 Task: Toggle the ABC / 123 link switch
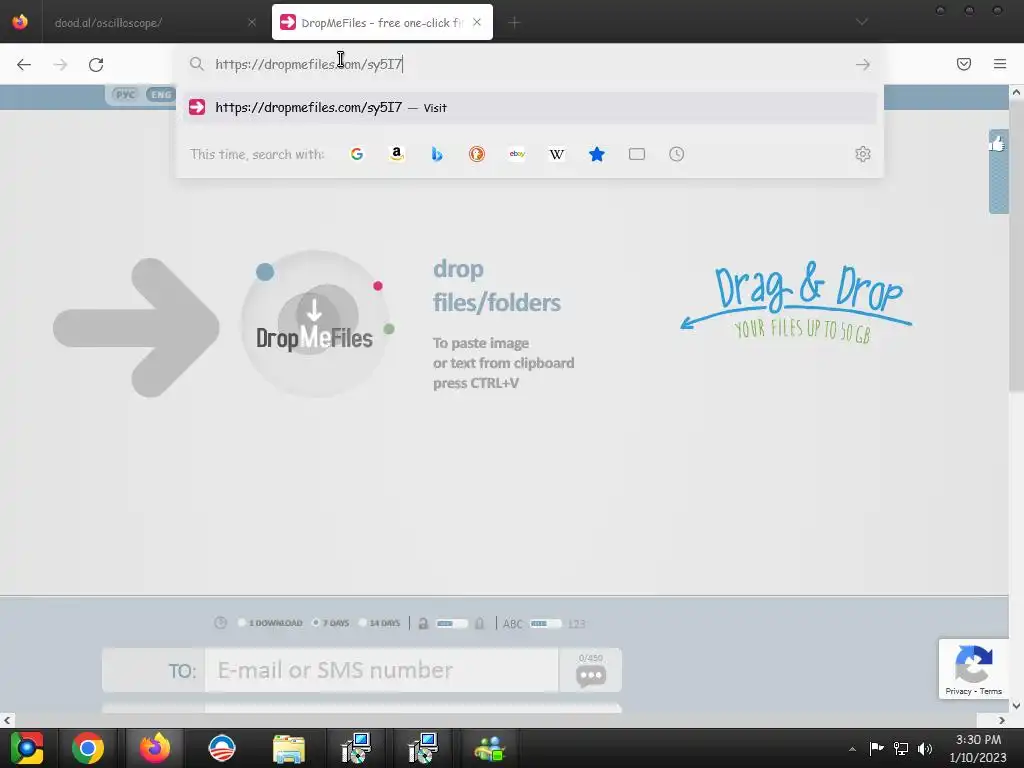[545, 624]
